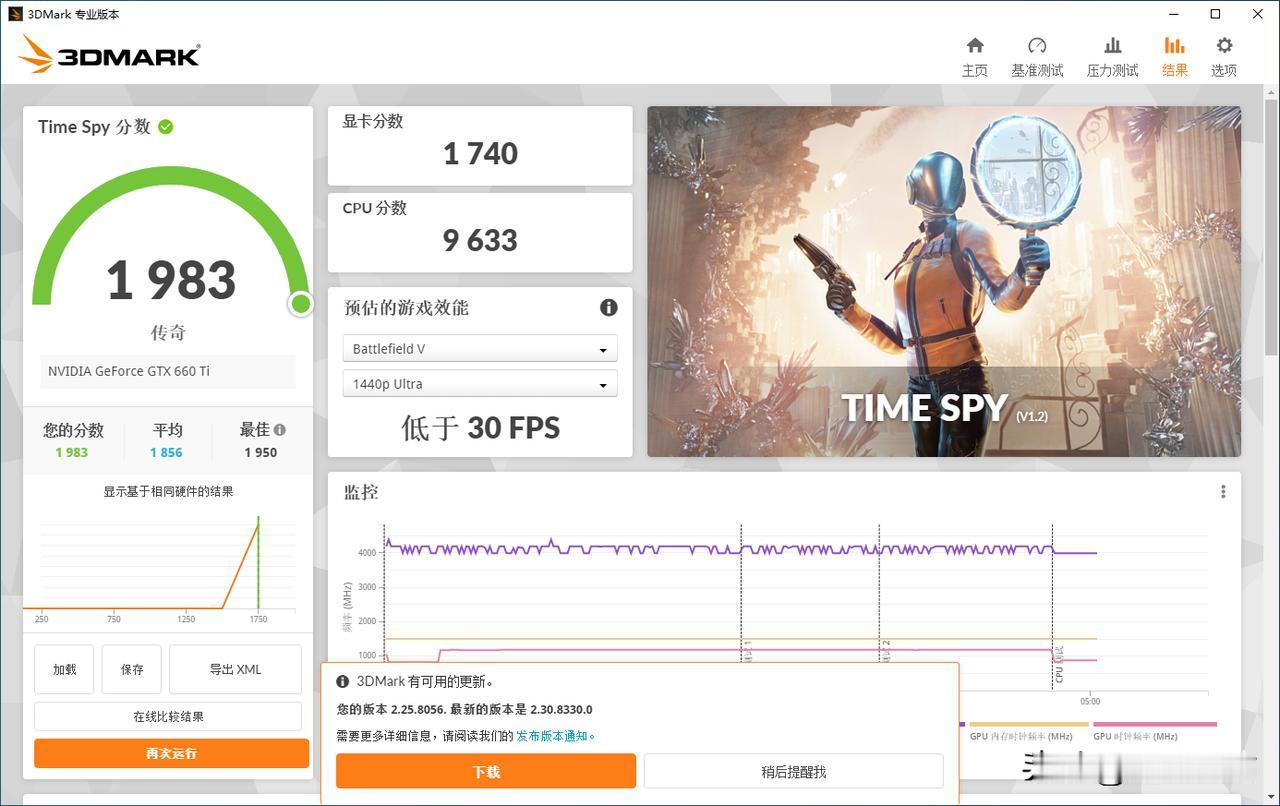Open the 选项 options gear tab
Screen dimensions: 1280x806
tap(1224, 57)
